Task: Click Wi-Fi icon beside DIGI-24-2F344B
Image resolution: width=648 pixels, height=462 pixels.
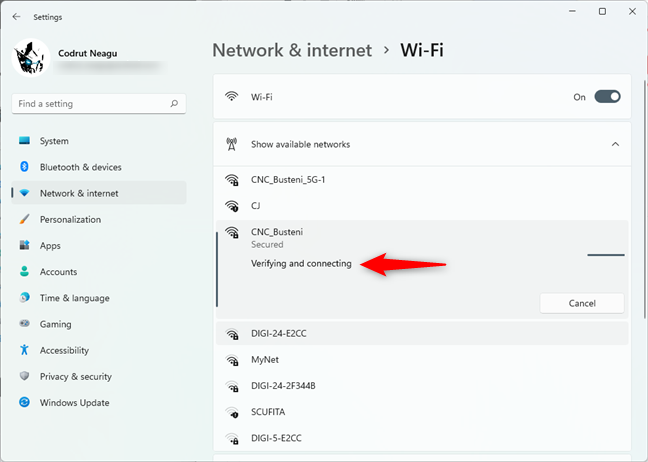Action: click(x=232, y=386)
